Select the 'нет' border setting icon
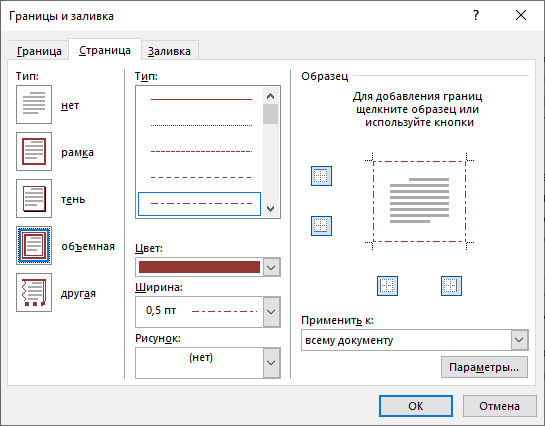 (x=34, y=105)
